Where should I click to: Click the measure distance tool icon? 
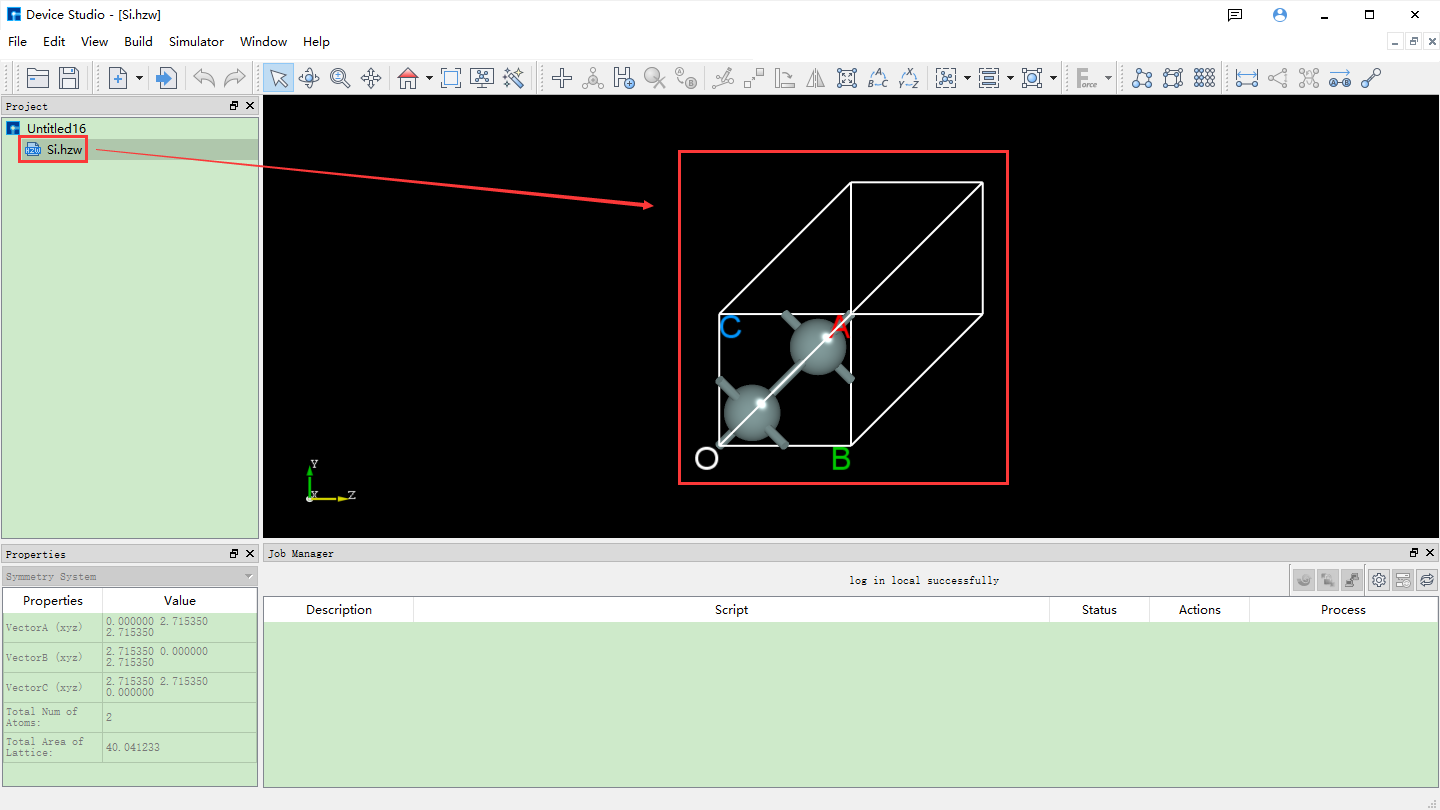tap(1246, 78)
